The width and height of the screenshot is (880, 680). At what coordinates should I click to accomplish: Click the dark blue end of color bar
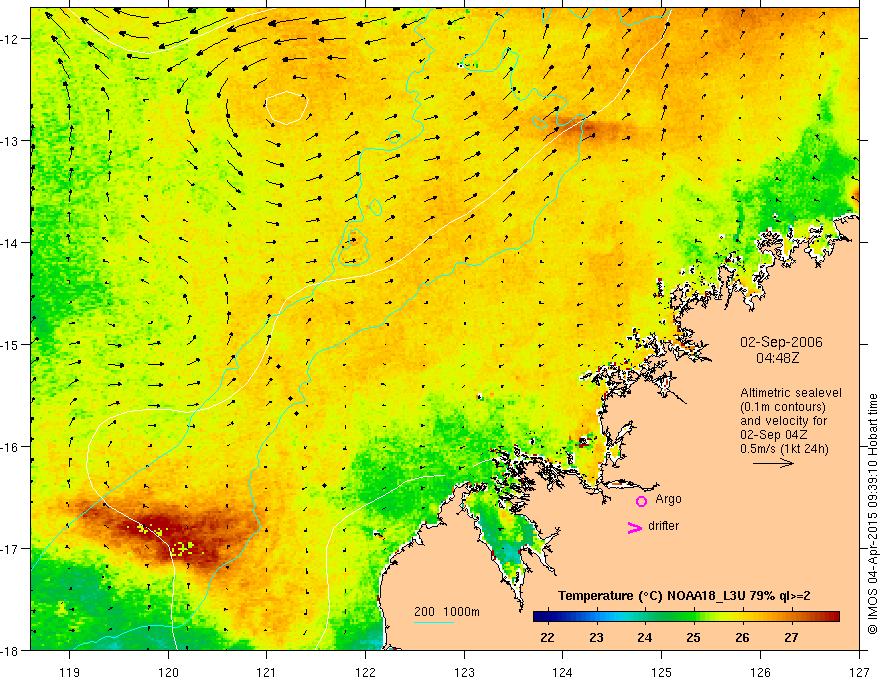[539, 617]
